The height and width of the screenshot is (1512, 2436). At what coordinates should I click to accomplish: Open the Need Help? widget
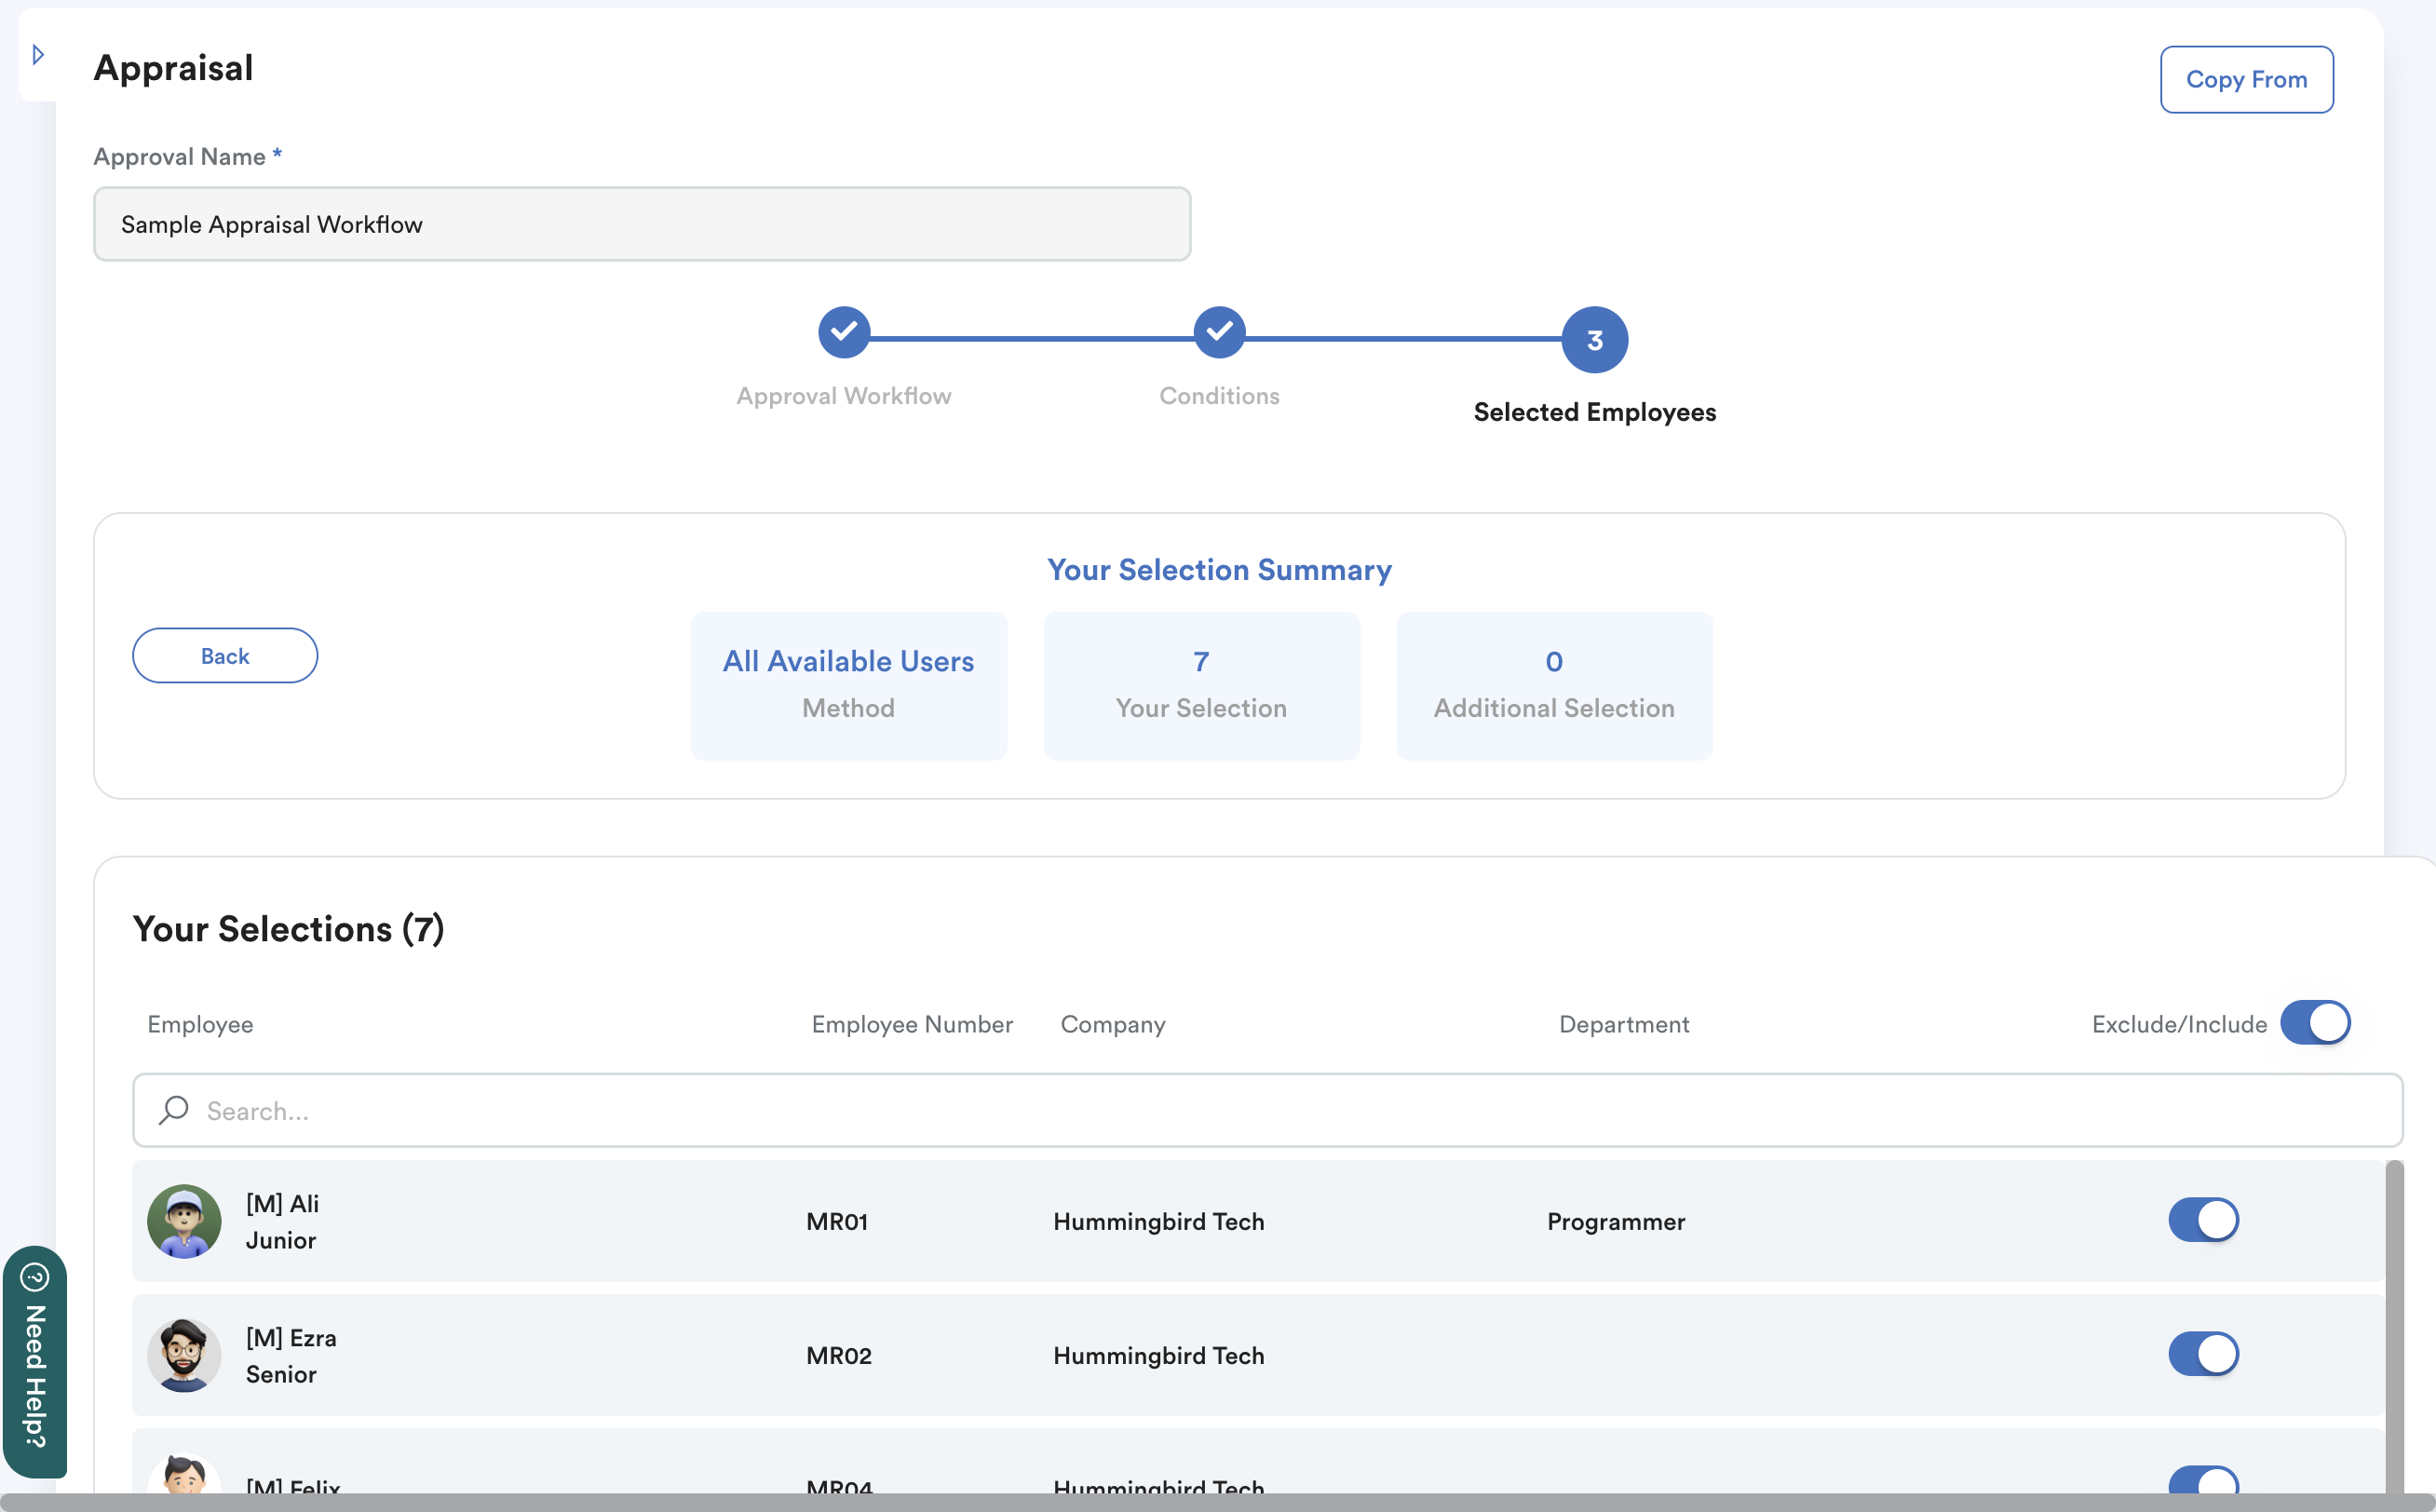35,1361
